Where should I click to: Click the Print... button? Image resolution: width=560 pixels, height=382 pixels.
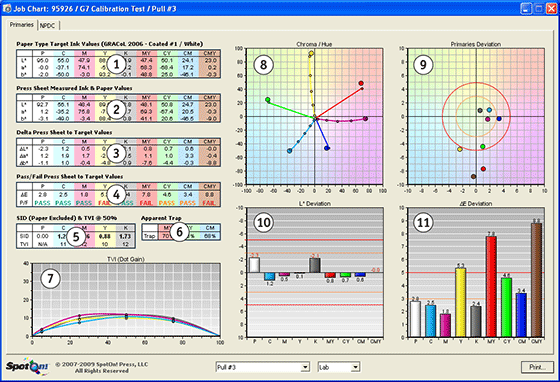pyautogui.click(x=537, y=367)
